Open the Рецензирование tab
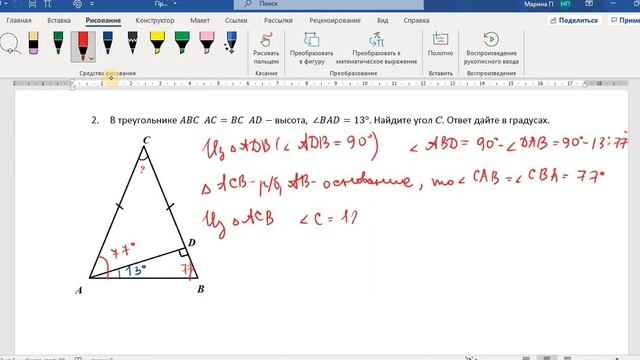This screenshot has width=640, height=360. click(x=335, y=20)
